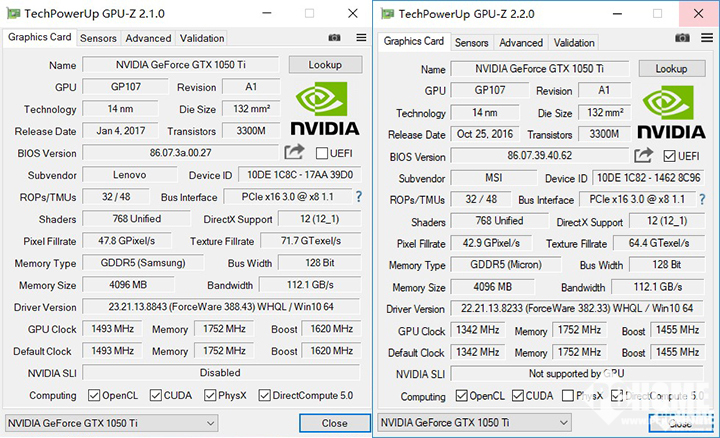This screenshot has width=720, height=438.
Task: Click GPU Clock value 1493 MHz
Action: pos(112,329)
